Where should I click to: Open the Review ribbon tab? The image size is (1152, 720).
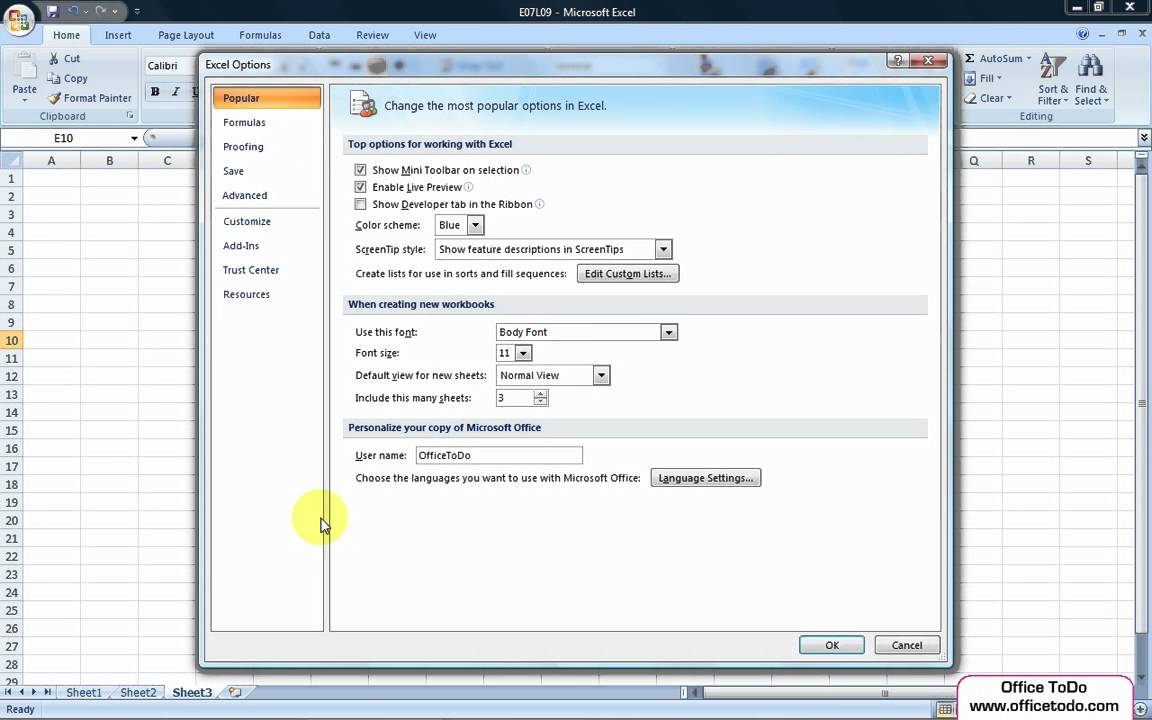pos(372,35)
